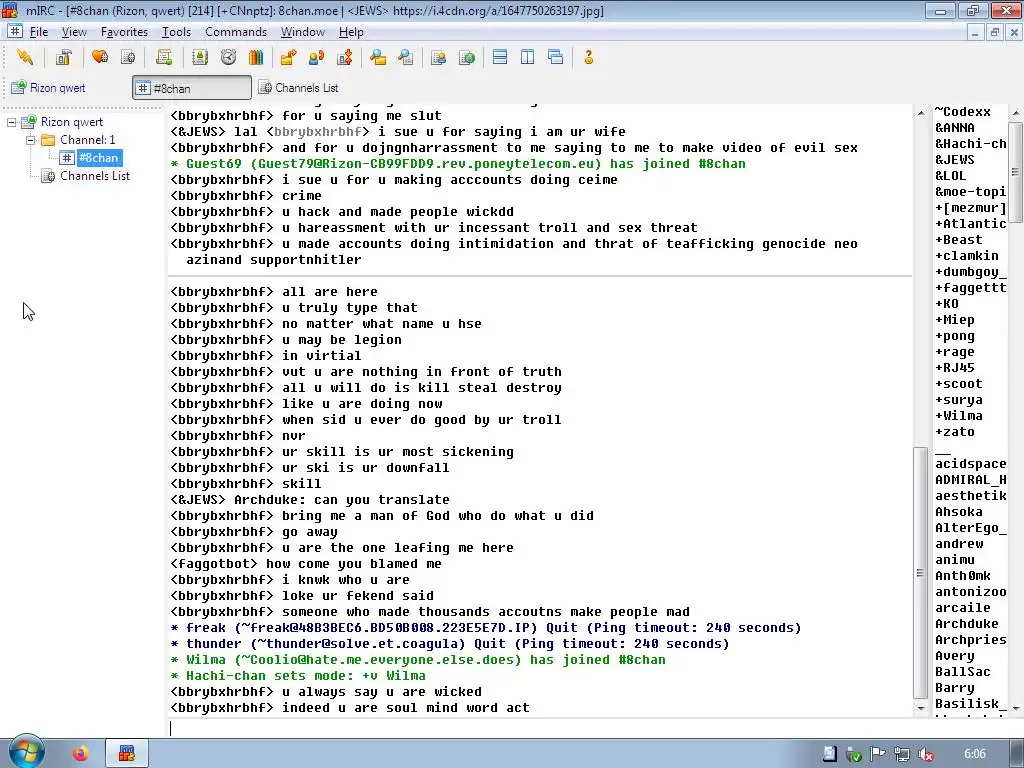Open the Notify List toolbar icon
The height and width of the screenshot is (768, 1024).
click(438, 57)
